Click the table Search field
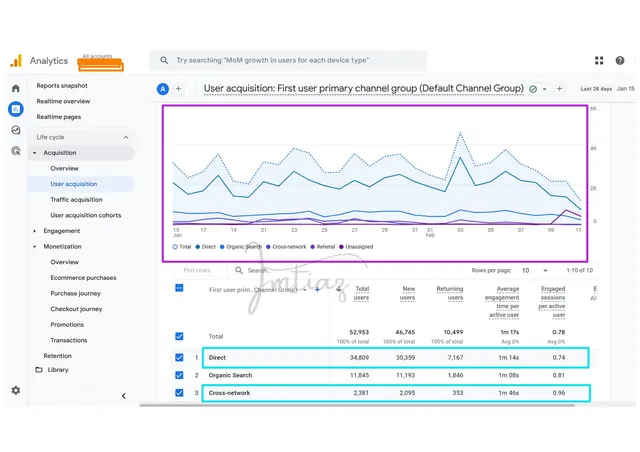The image size is (640, 452). click(x=258, y=270)
